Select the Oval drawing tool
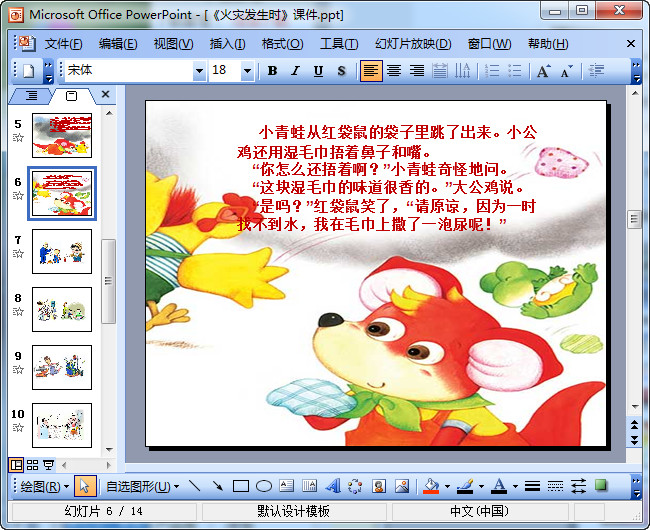This screenshot has width=650, height=530. click(x=264, y=486)
